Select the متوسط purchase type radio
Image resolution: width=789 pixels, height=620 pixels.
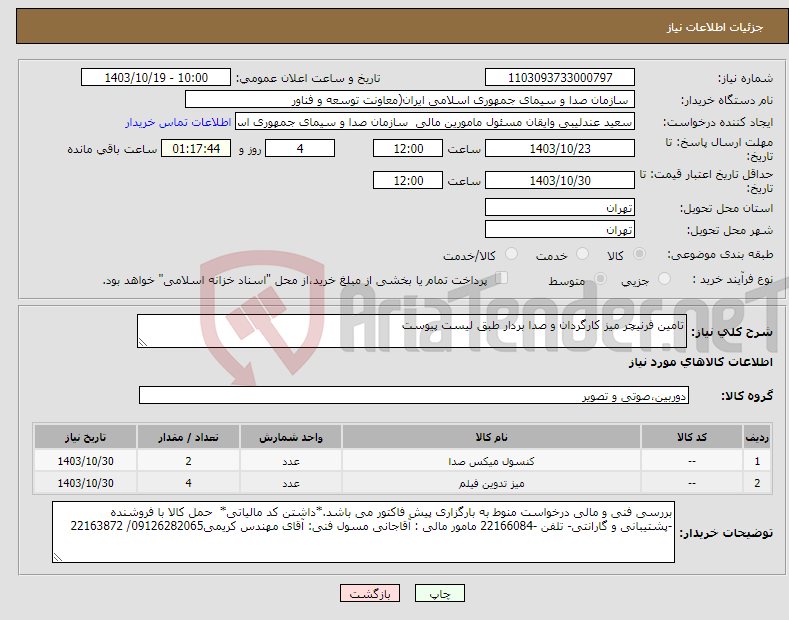(x=600, y=278)
